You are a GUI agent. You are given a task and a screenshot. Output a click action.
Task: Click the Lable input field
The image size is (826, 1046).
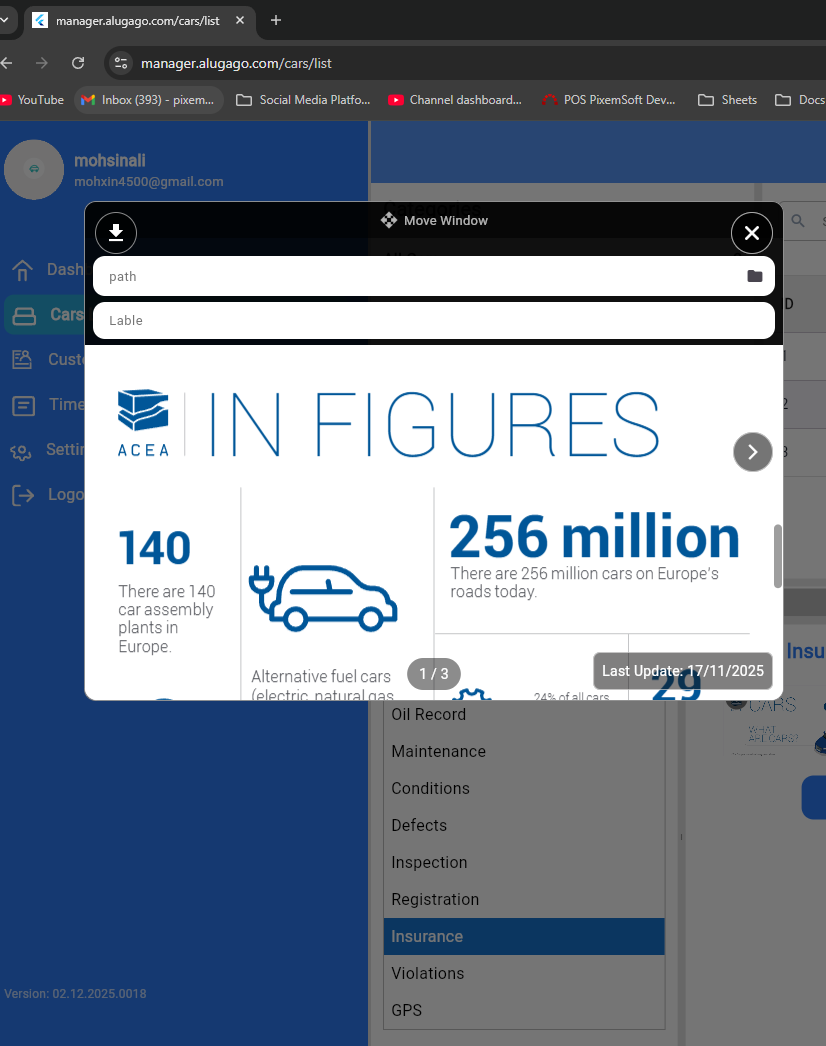click(420, 320)
